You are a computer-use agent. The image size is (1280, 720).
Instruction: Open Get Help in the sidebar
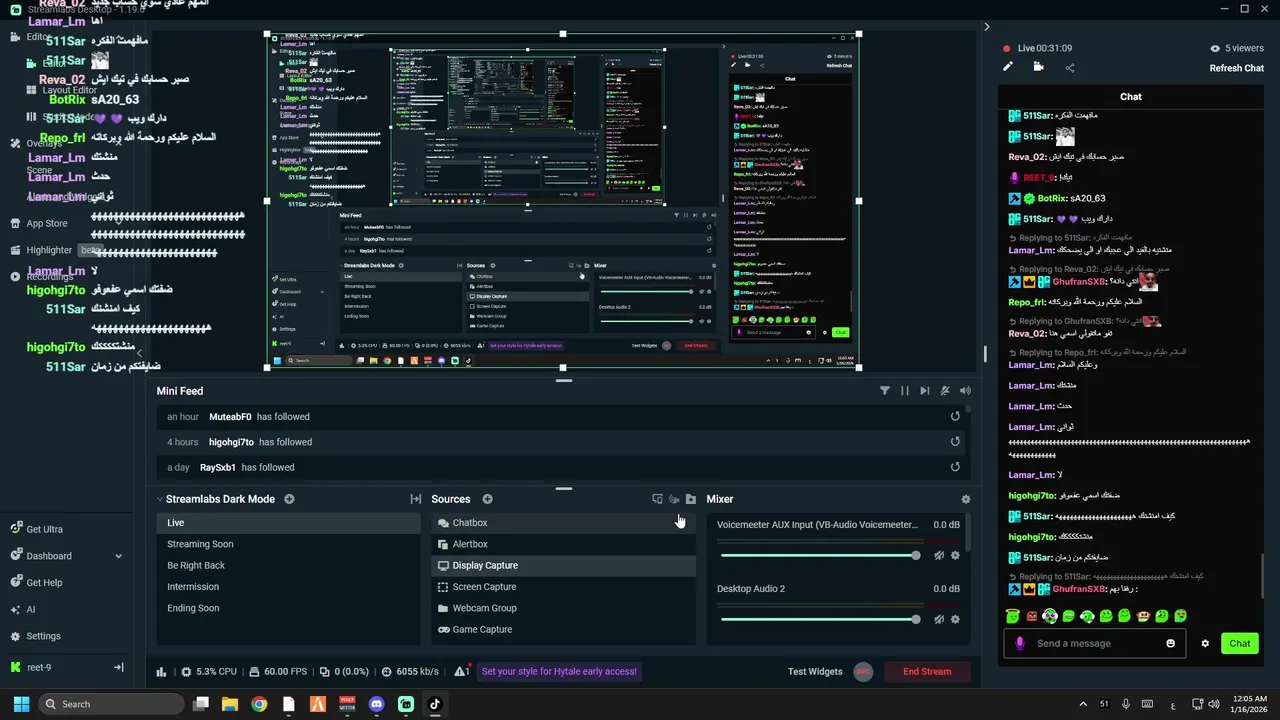(x=36, y=583)
